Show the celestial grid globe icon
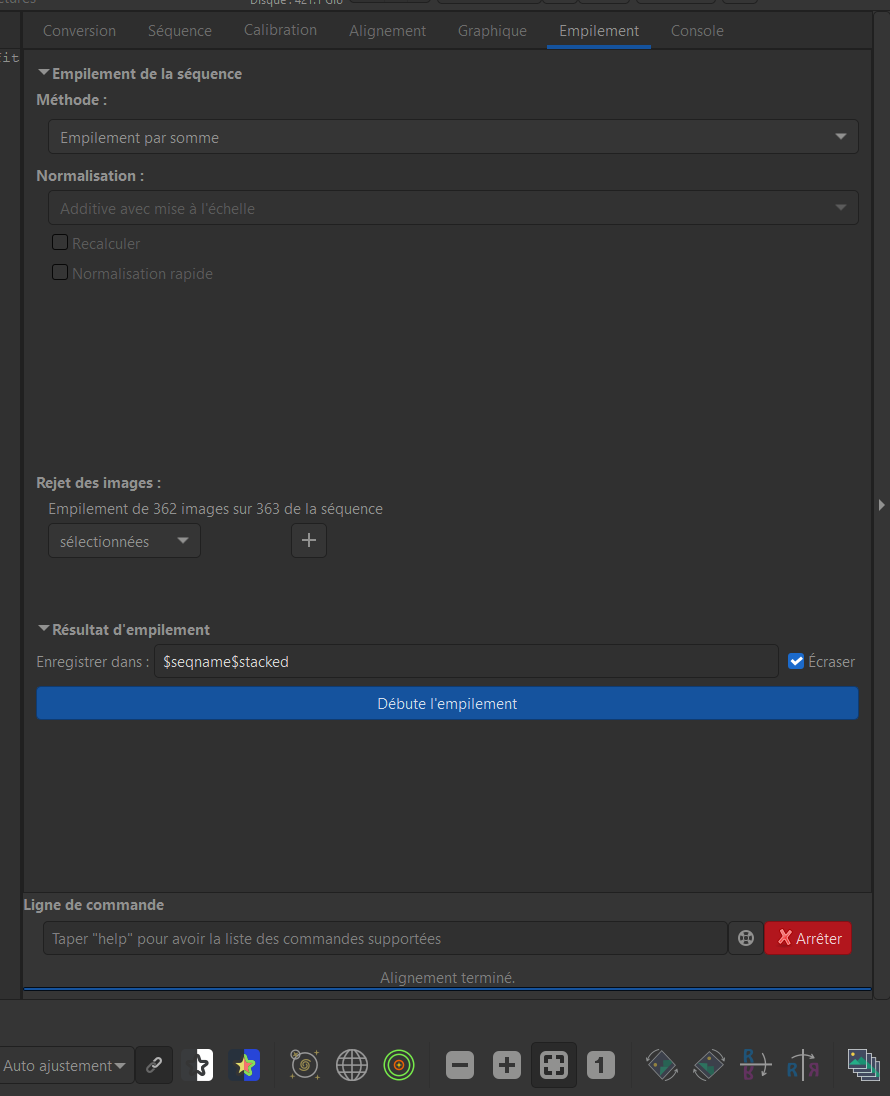The image size is (890, 1096). 352,1066
